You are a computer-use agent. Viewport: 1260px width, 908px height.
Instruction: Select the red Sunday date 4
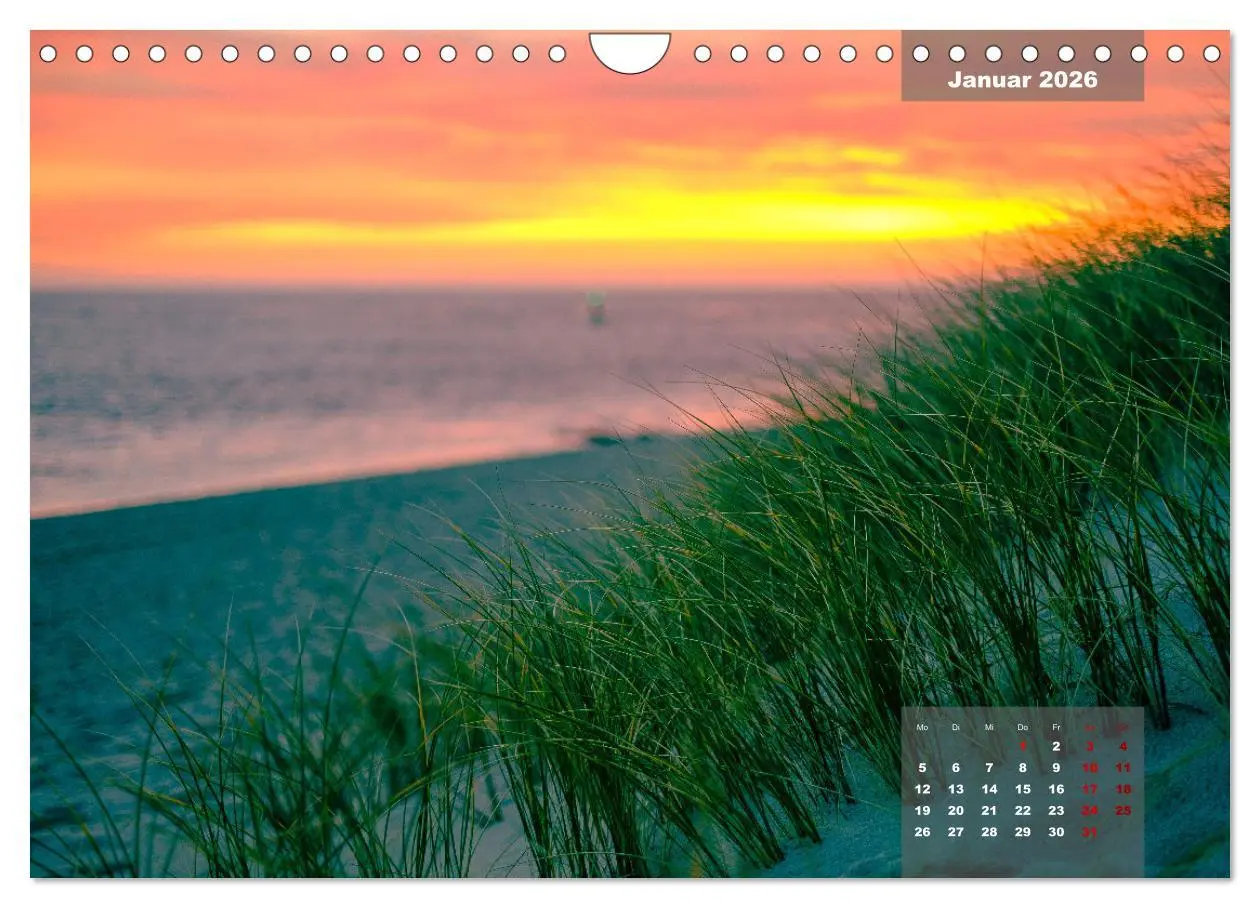[x=1123, y=746]
